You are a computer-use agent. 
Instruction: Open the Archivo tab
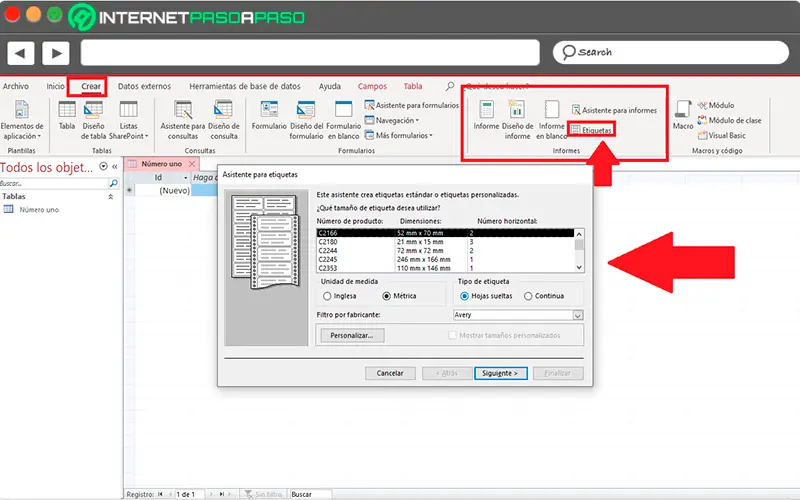pyautogui.click(x=16, y=86)
